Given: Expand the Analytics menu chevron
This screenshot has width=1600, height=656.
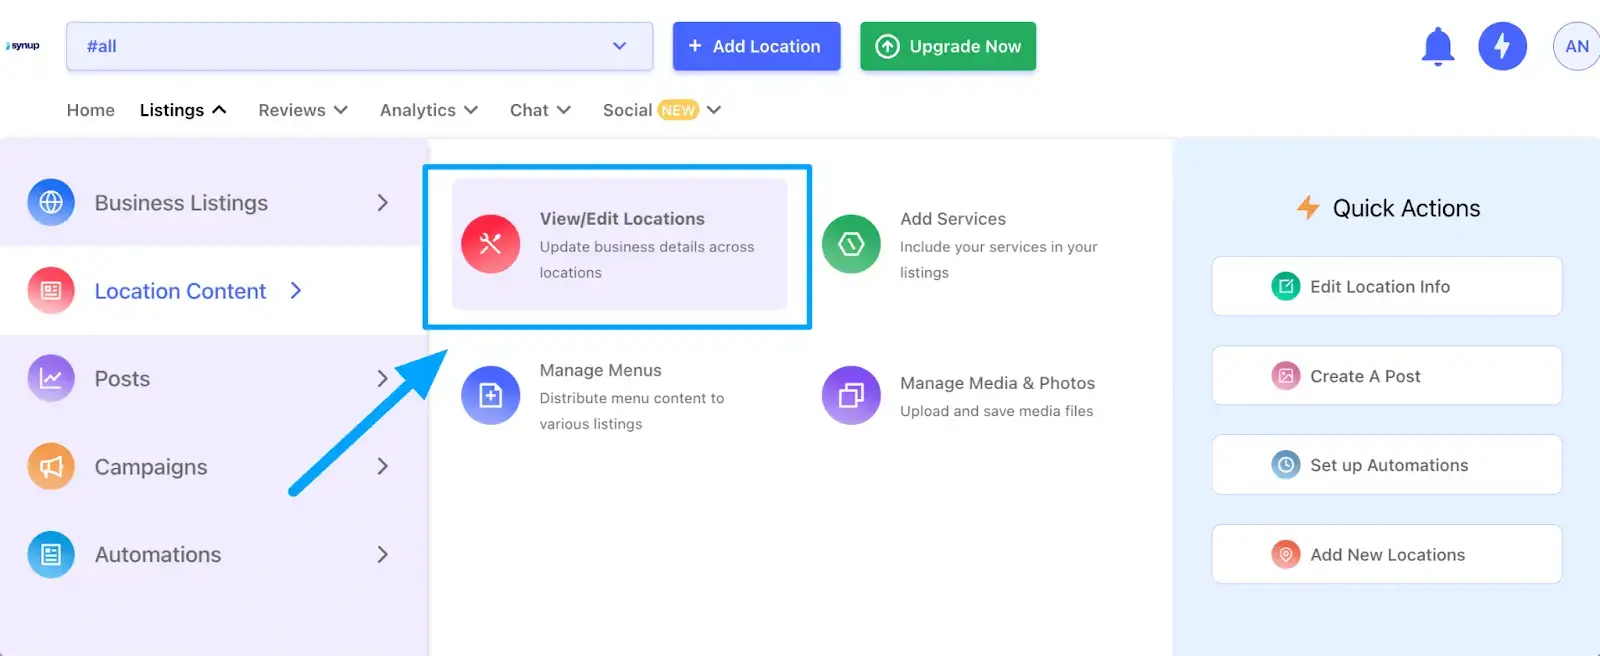Looking at the screenshot, I should click(x=471, y=110).
